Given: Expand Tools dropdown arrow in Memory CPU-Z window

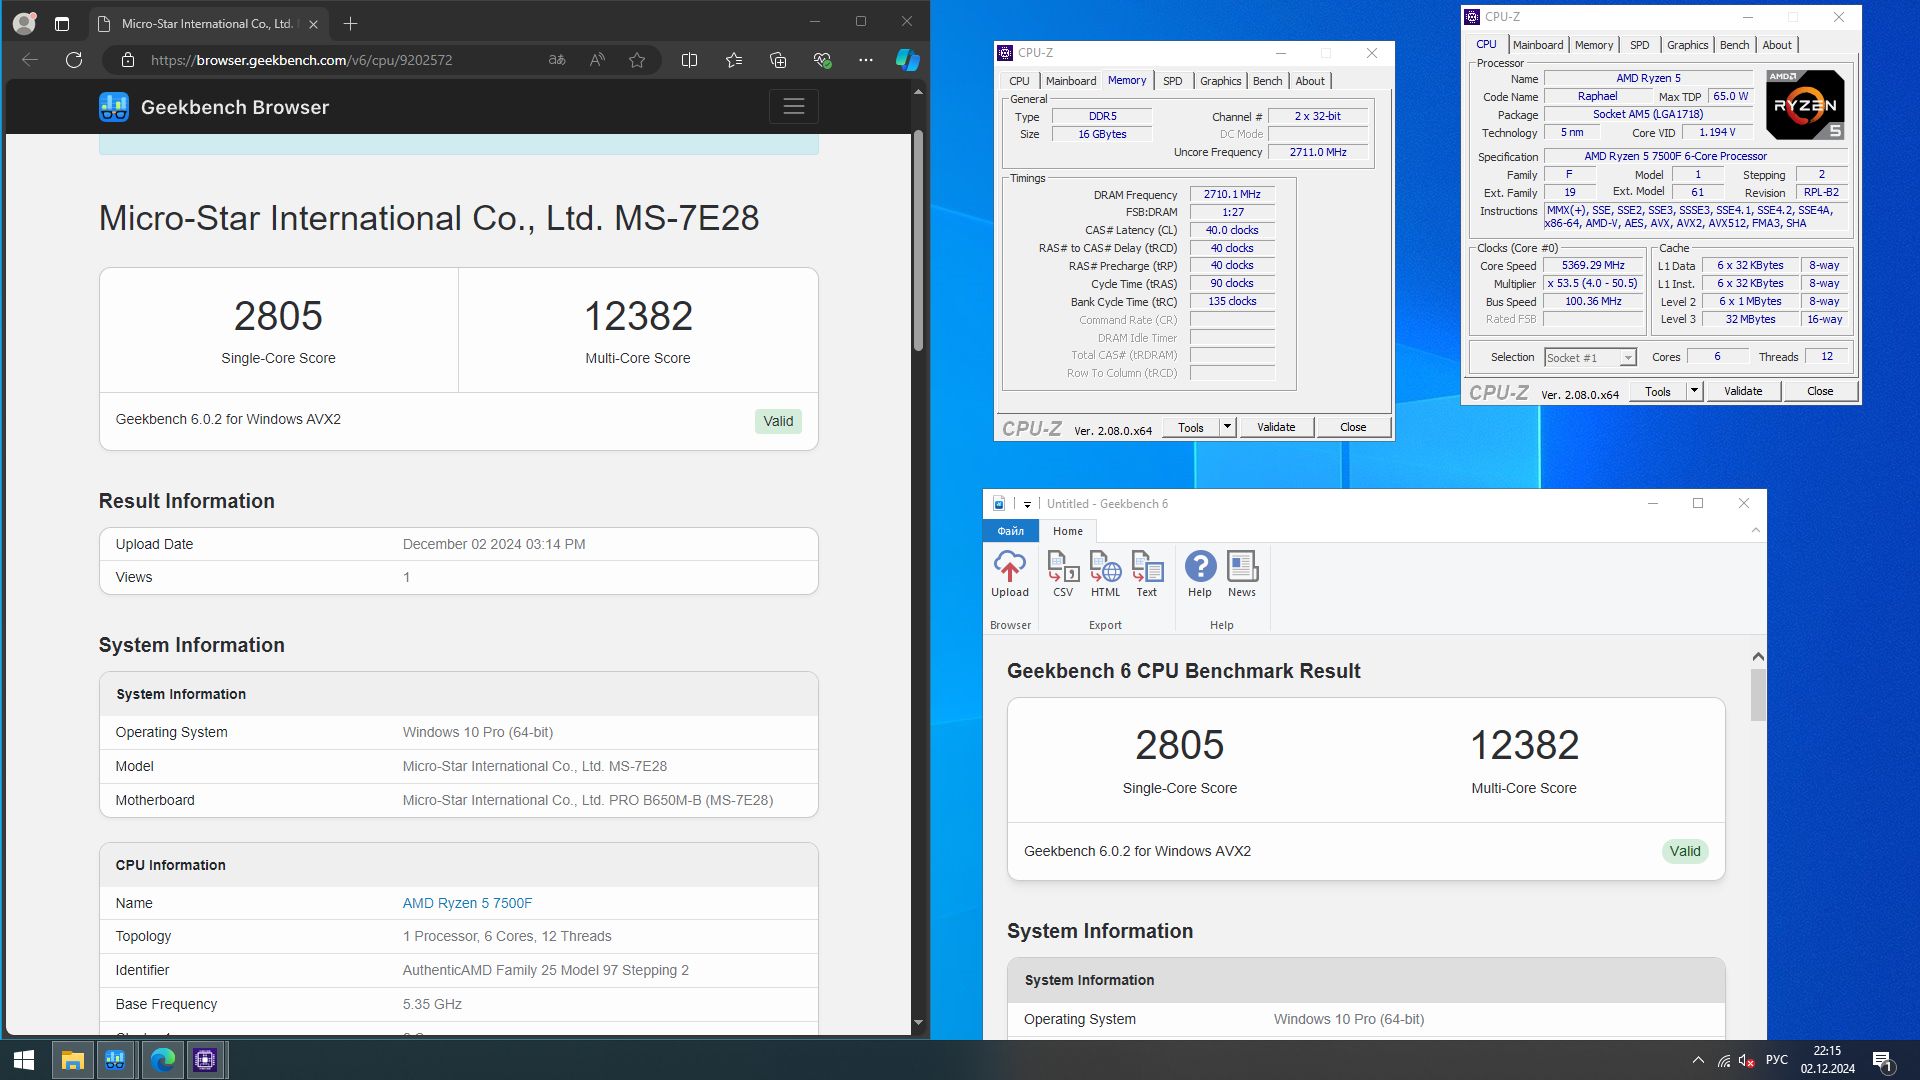Looking at the screenshot, I should pos(1228,427).
